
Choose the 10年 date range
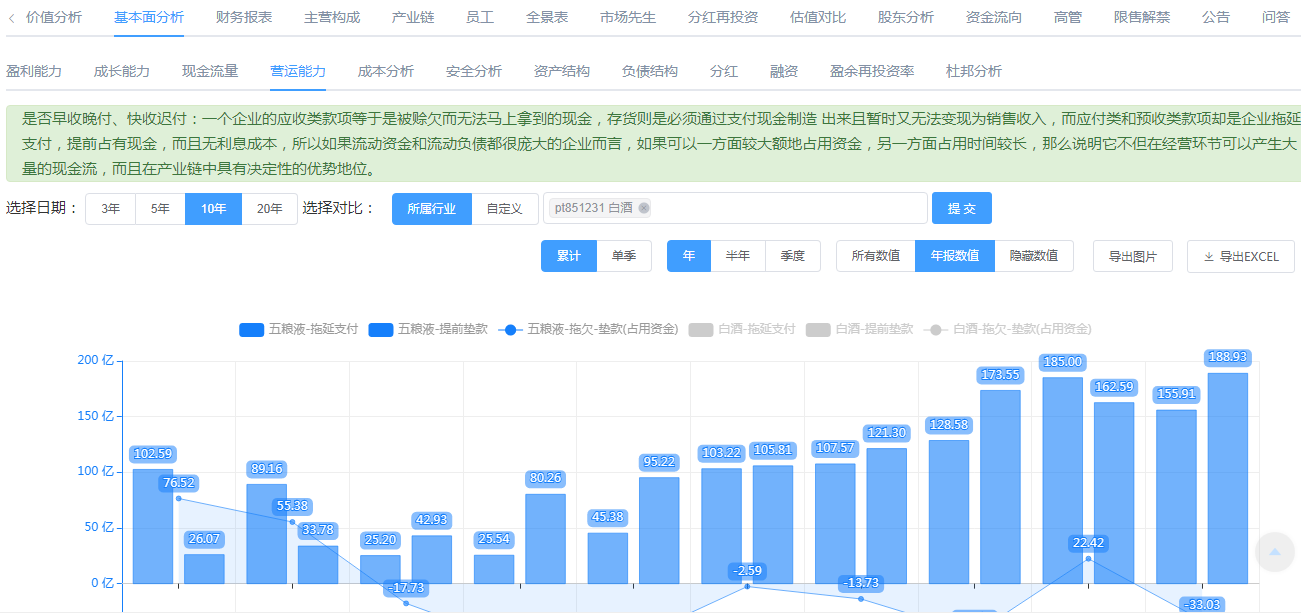click(214, 209)
